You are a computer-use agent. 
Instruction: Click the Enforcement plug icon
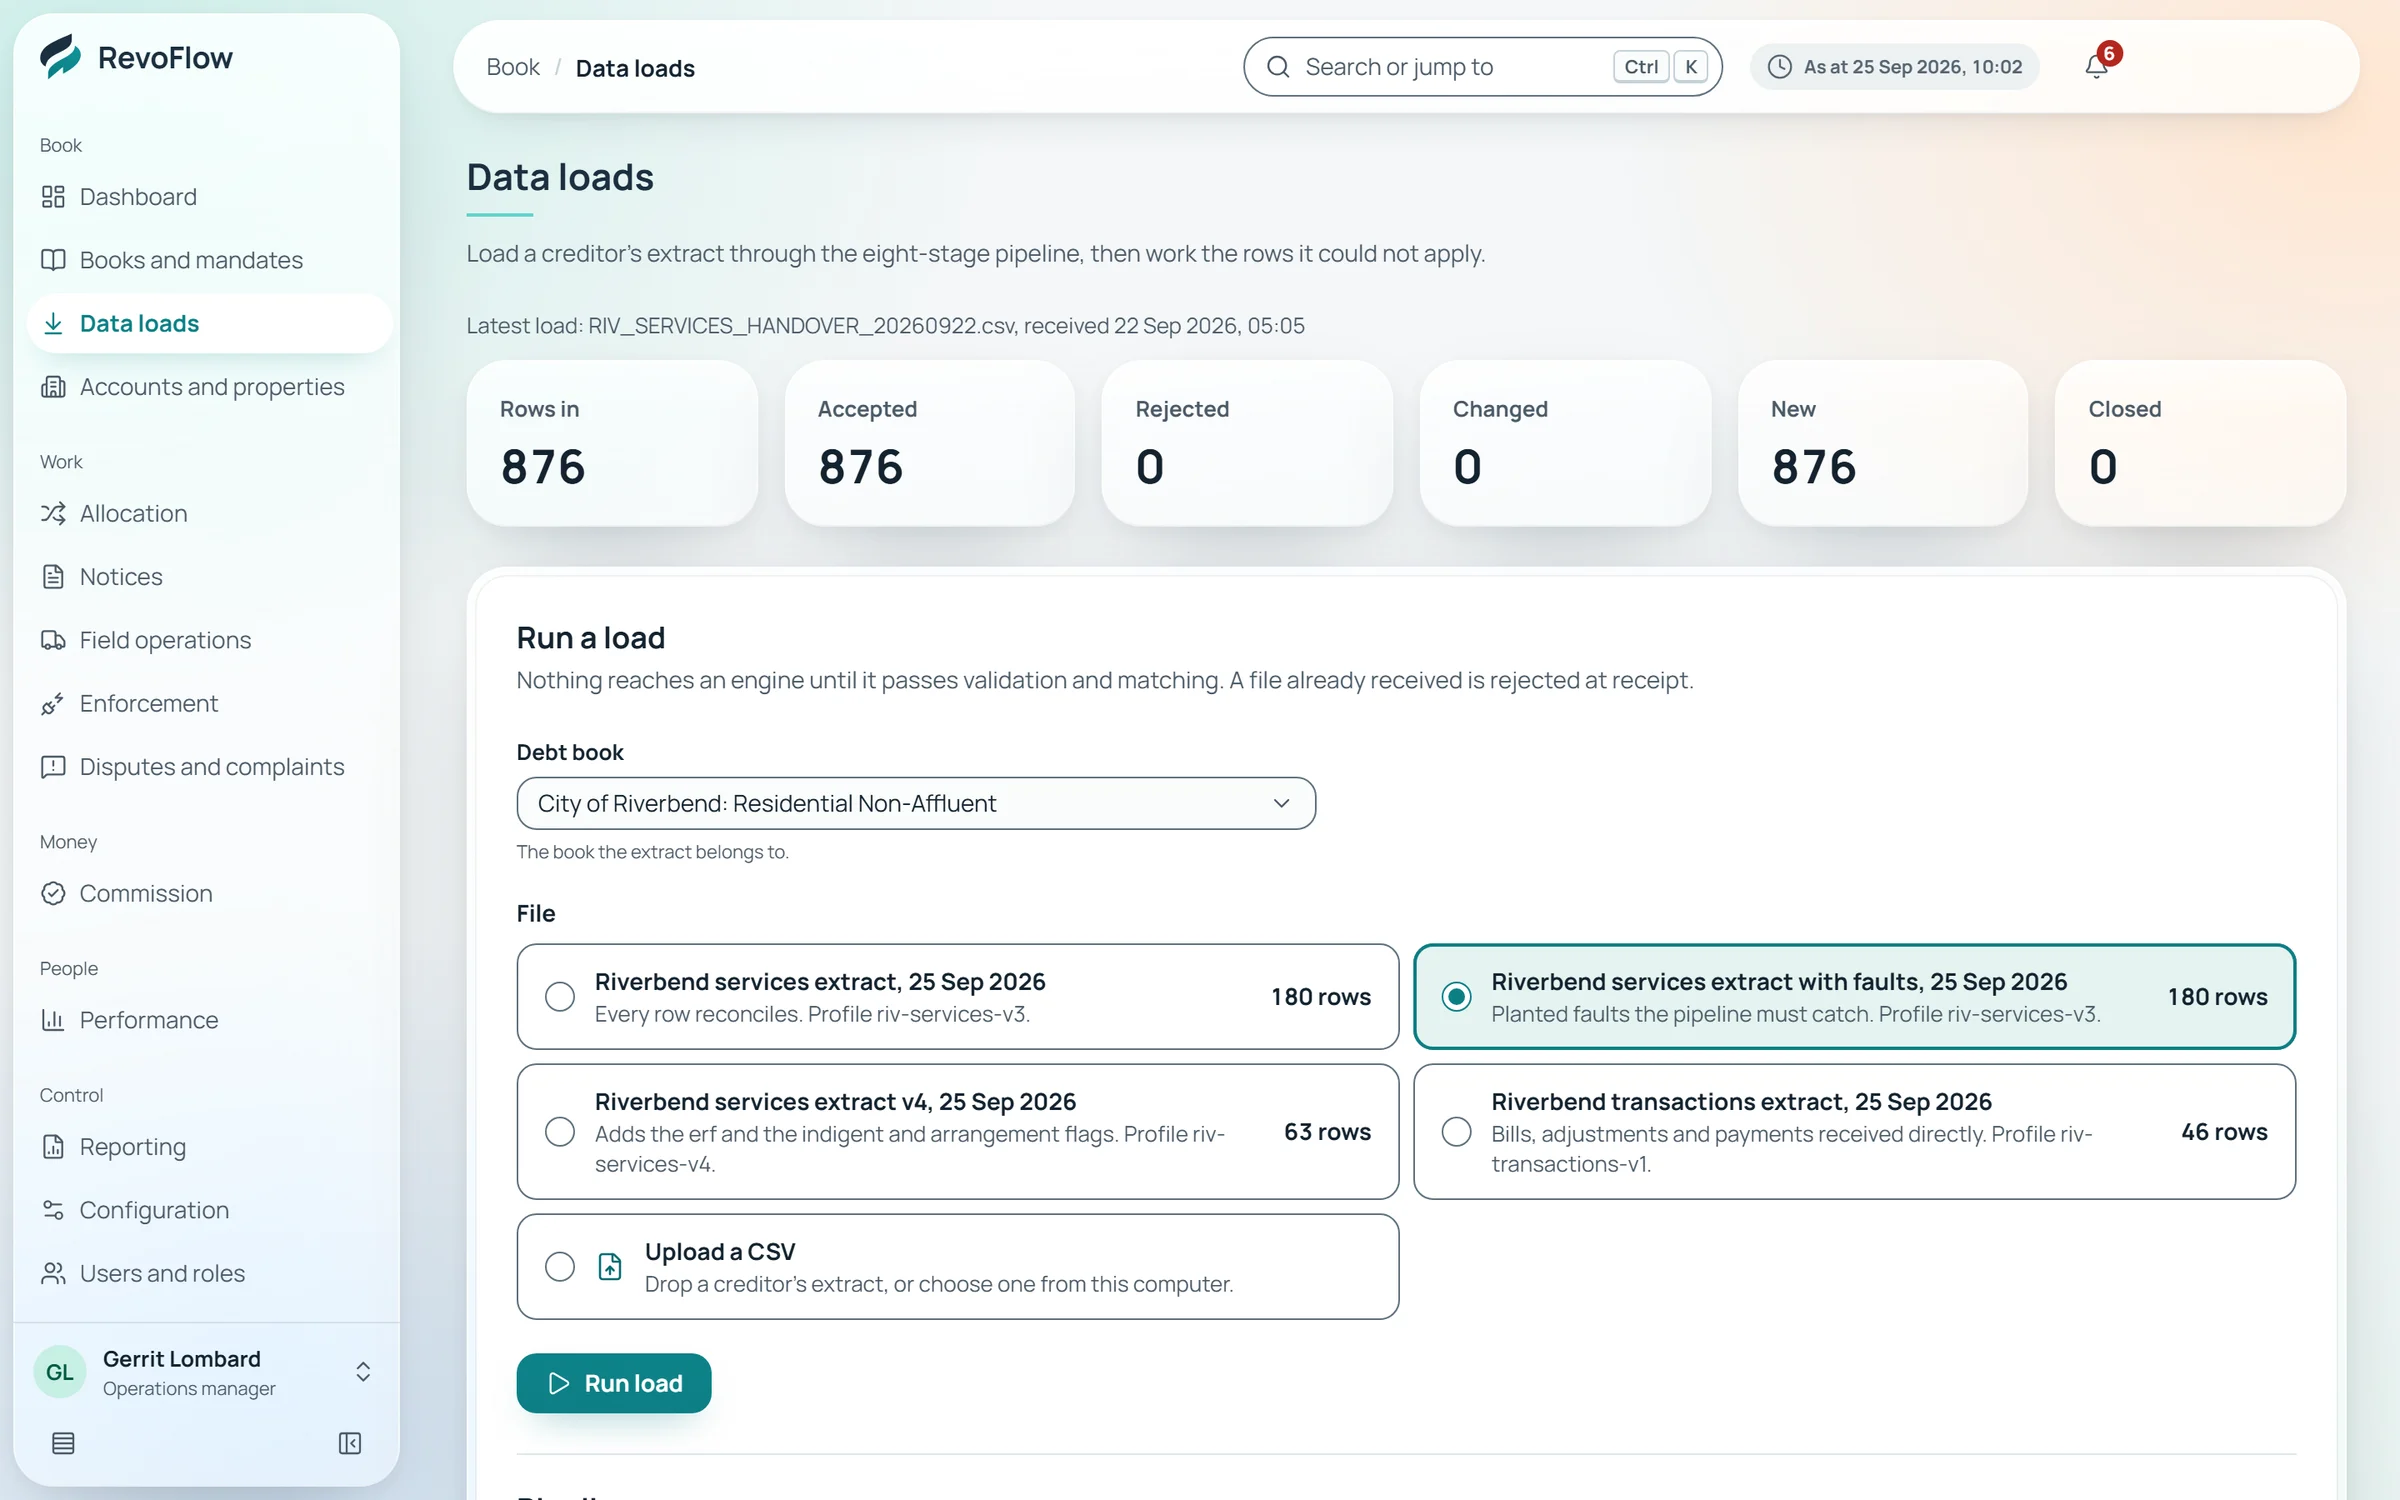coord(53,703)
